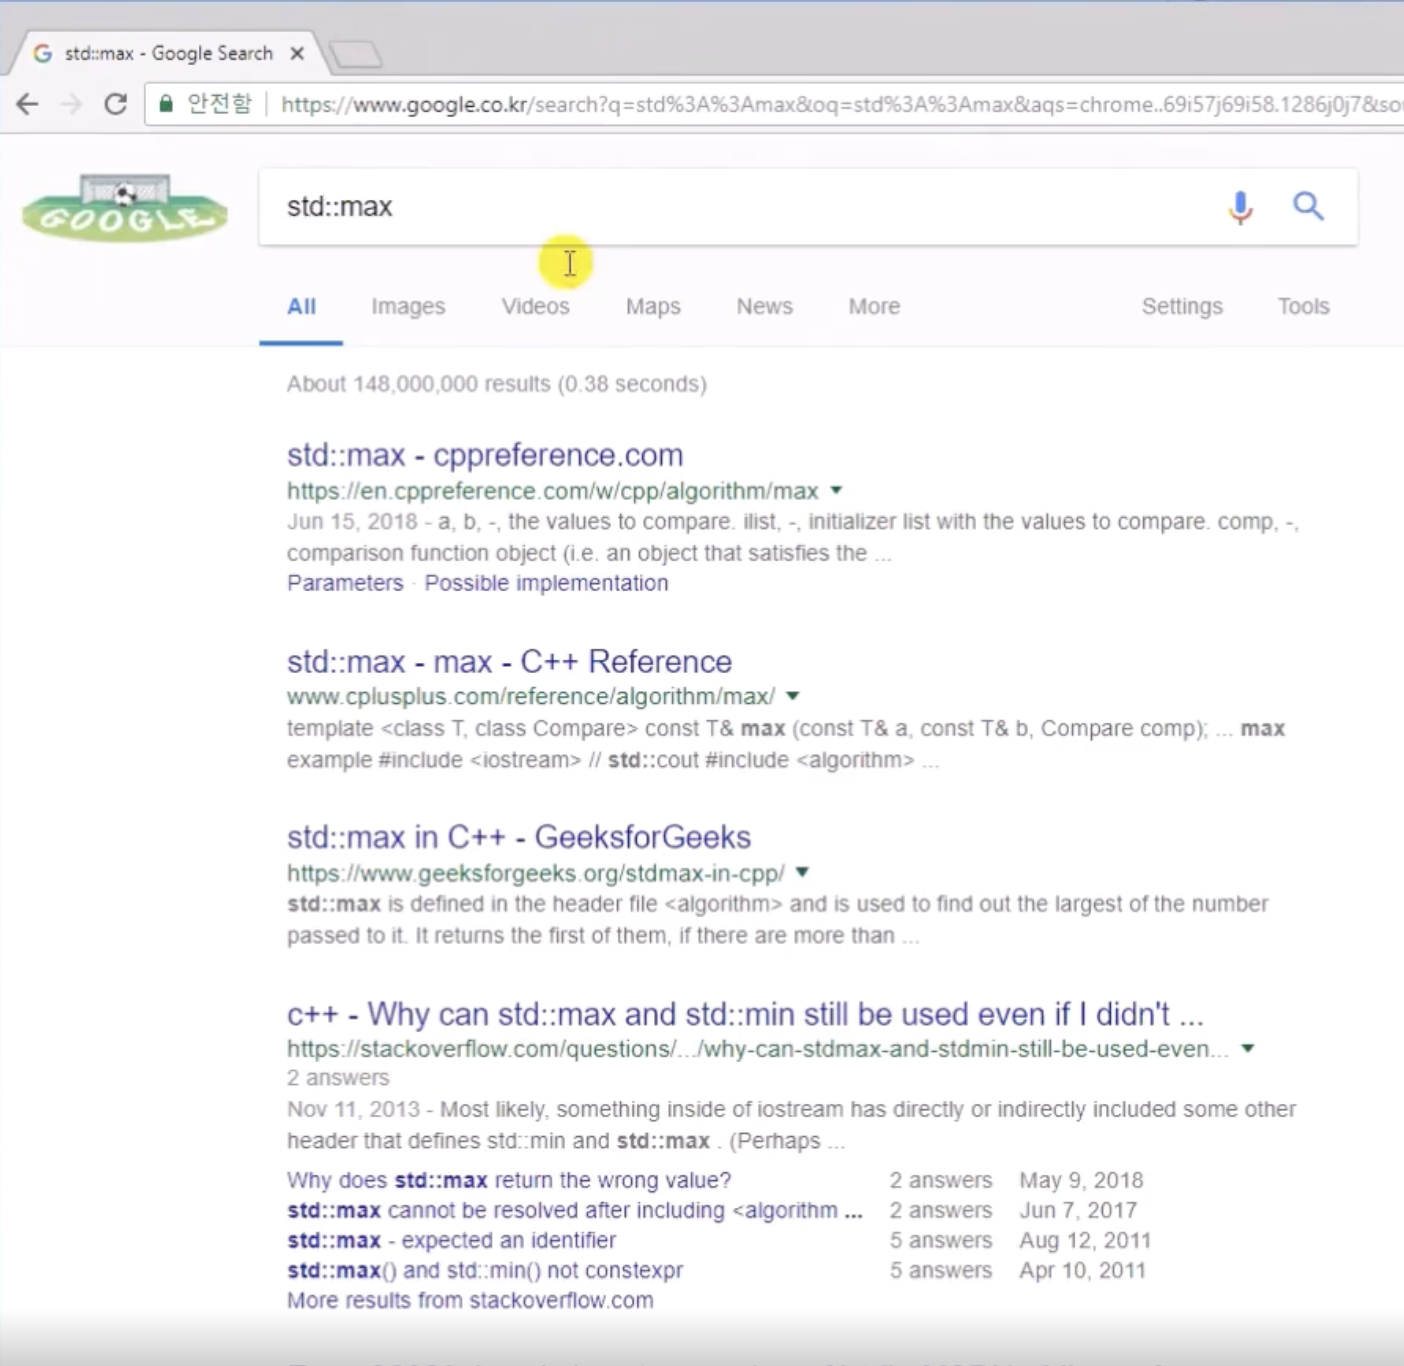Click the forward navigation arrow
The height and width of the screenshot is (1366, 1404).
point(71,104)
